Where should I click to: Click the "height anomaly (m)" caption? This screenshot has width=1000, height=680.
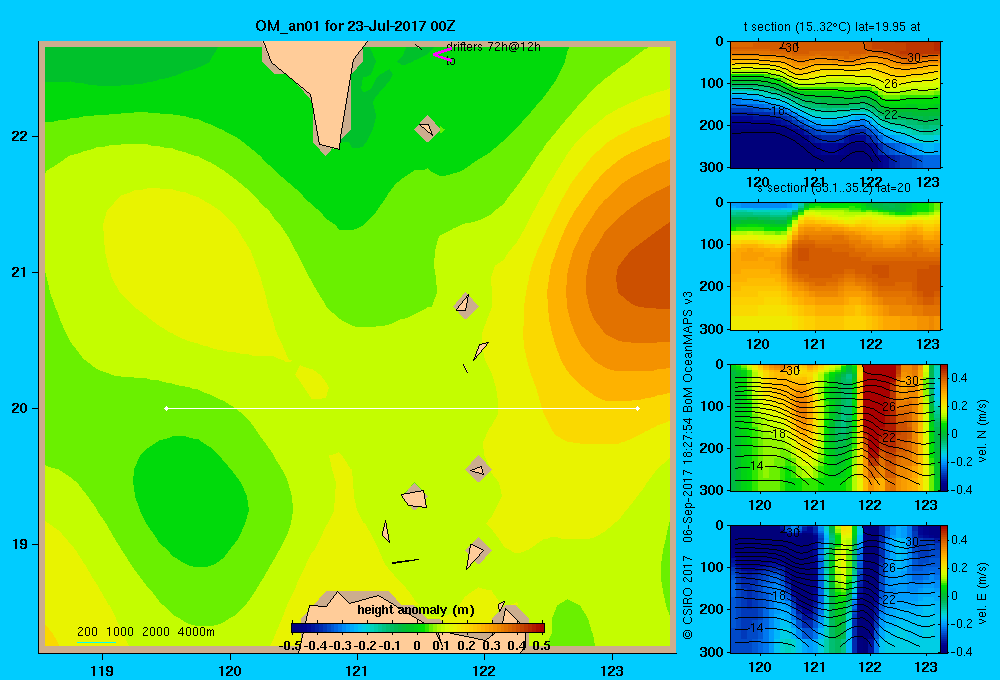tap(416, 610)
